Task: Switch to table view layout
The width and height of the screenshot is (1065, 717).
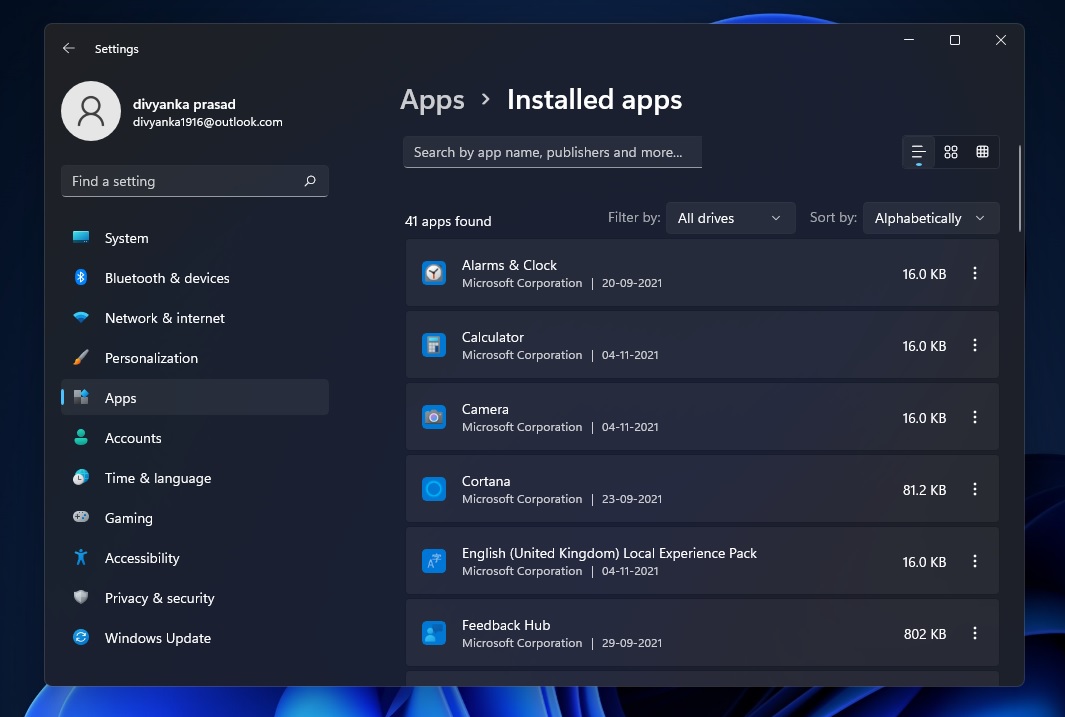Action: click(x=982, y=152)
